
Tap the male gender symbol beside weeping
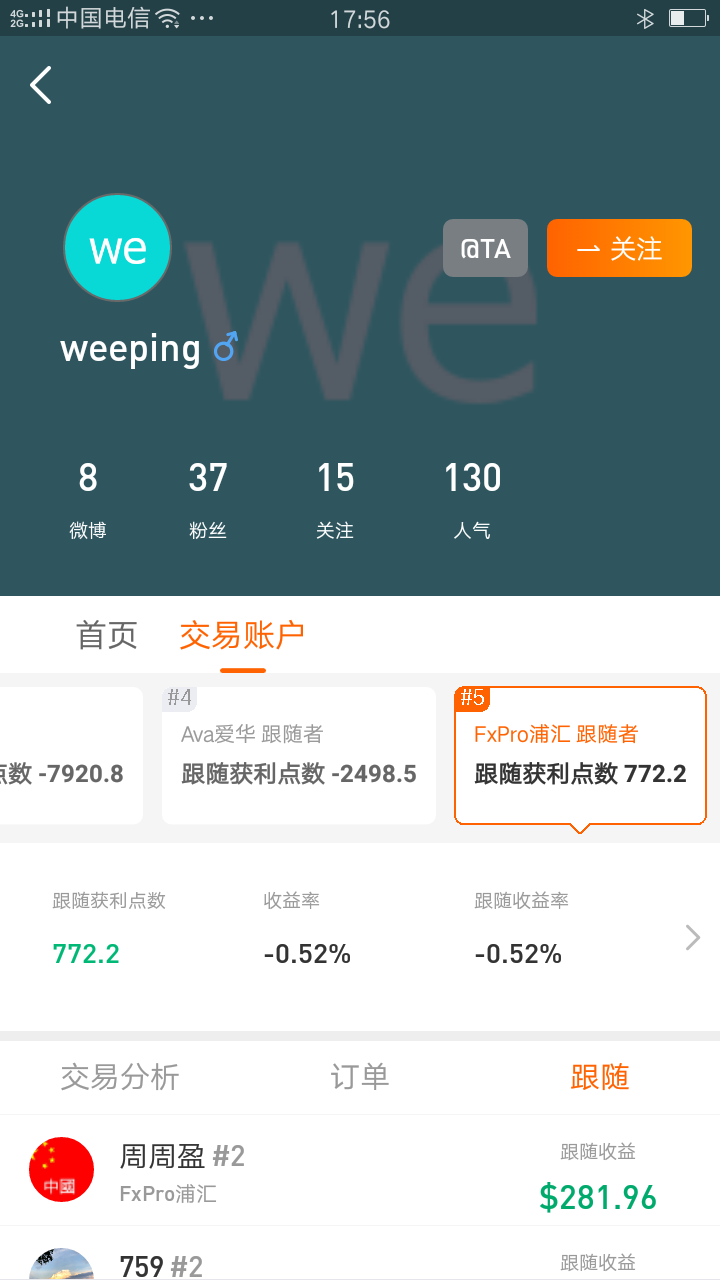[226, 348]
